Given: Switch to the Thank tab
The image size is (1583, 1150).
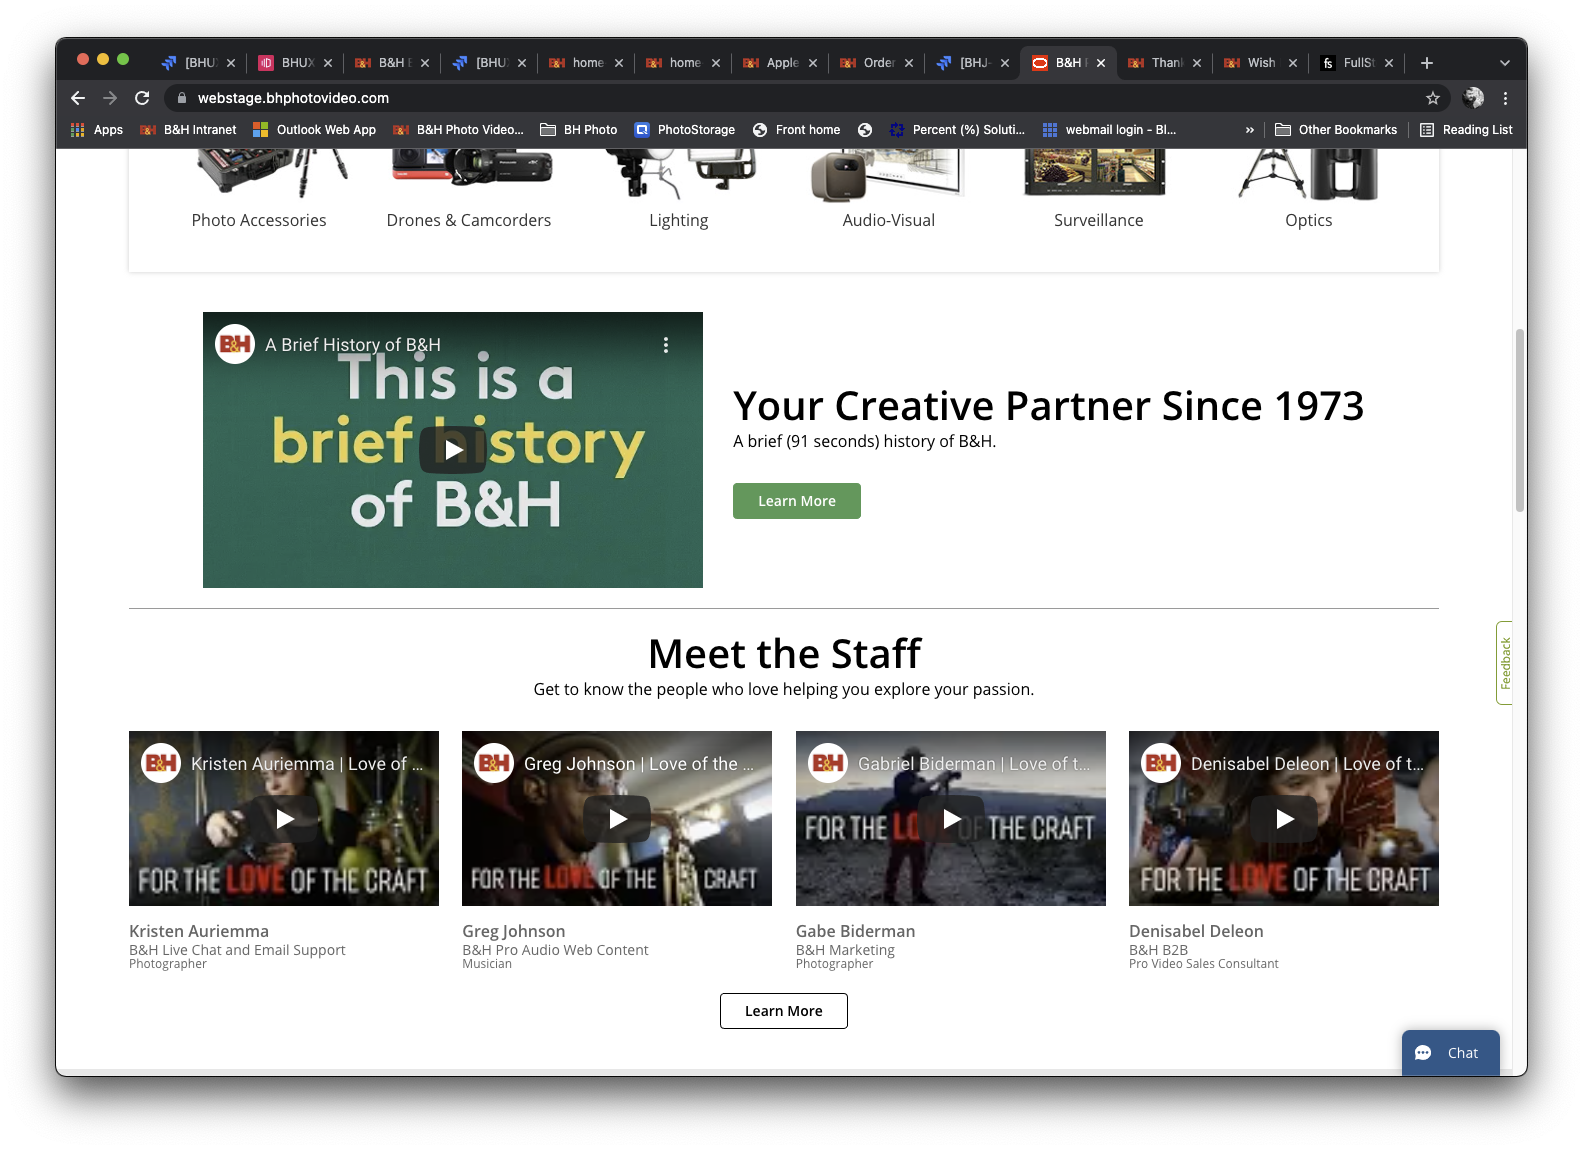Looking at the screenshot, I should click(1165, 63).
